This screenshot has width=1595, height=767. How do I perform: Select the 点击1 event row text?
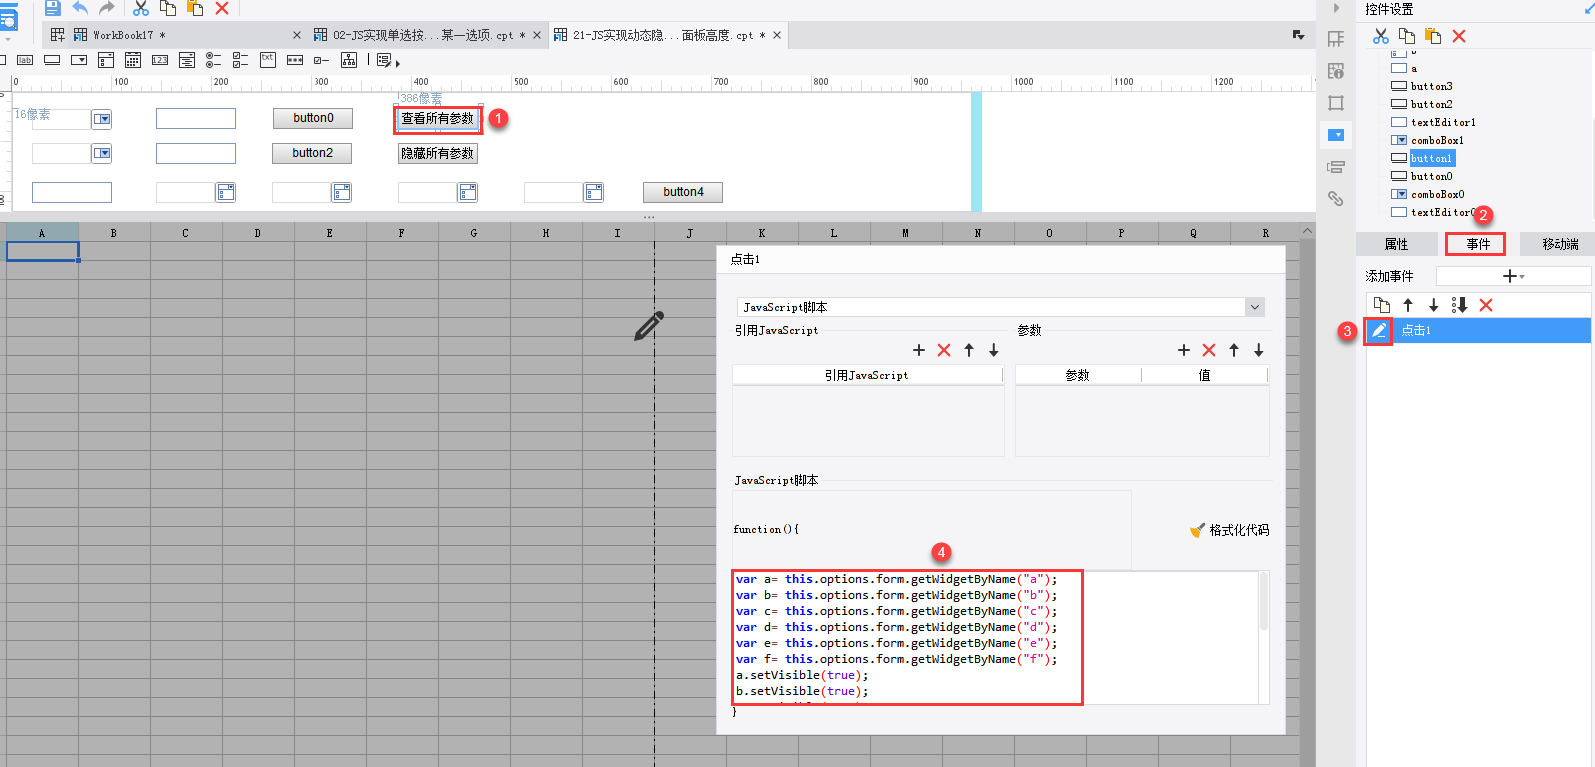(1416, 330)
